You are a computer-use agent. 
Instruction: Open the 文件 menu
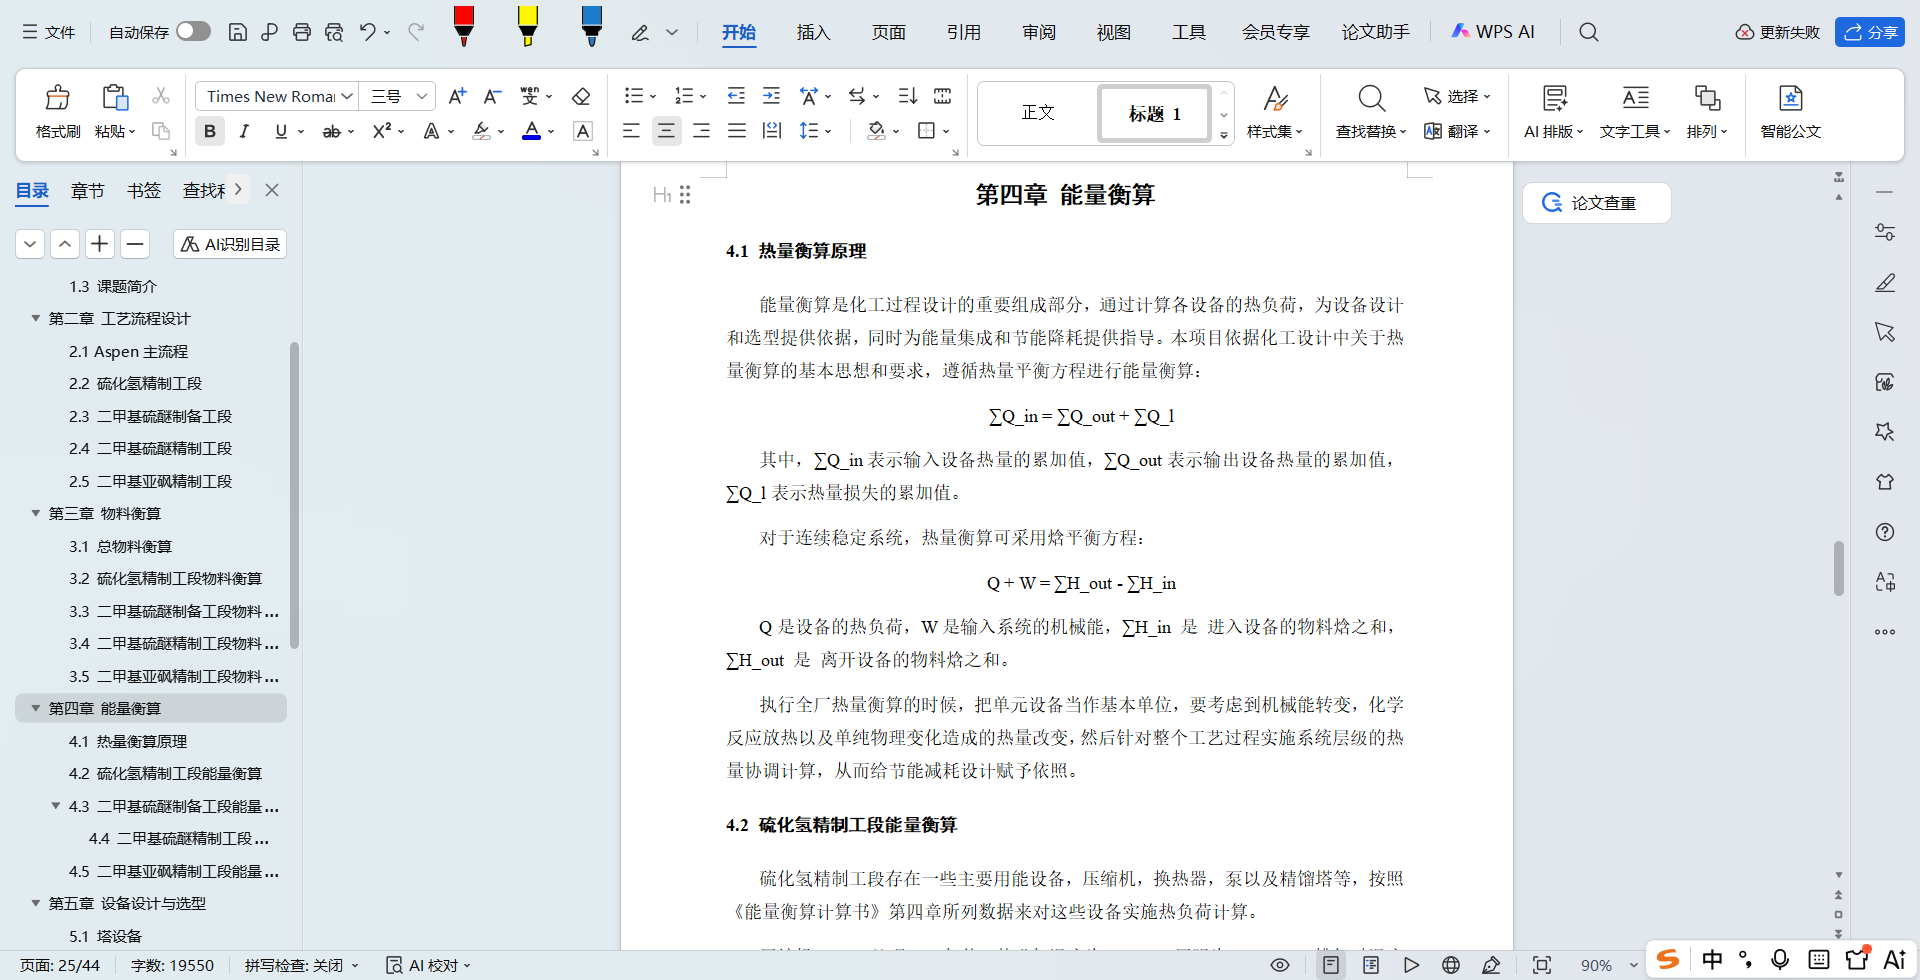coord(49,32)
